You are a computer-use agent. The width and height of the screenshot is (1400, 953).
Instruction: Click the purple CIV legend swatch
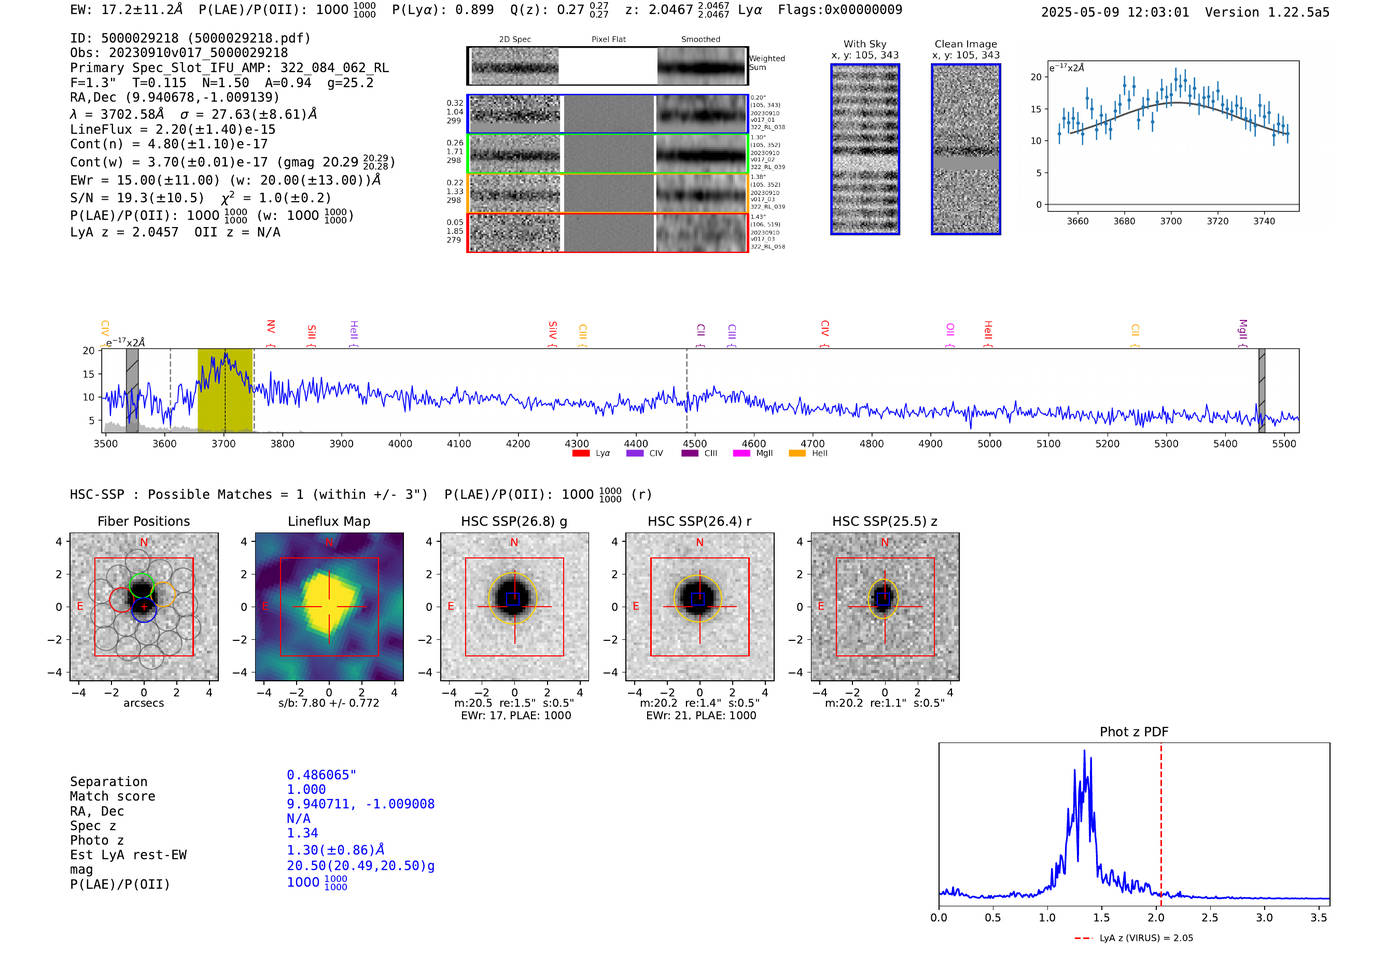pyautogui.click(x=634, y=453)
